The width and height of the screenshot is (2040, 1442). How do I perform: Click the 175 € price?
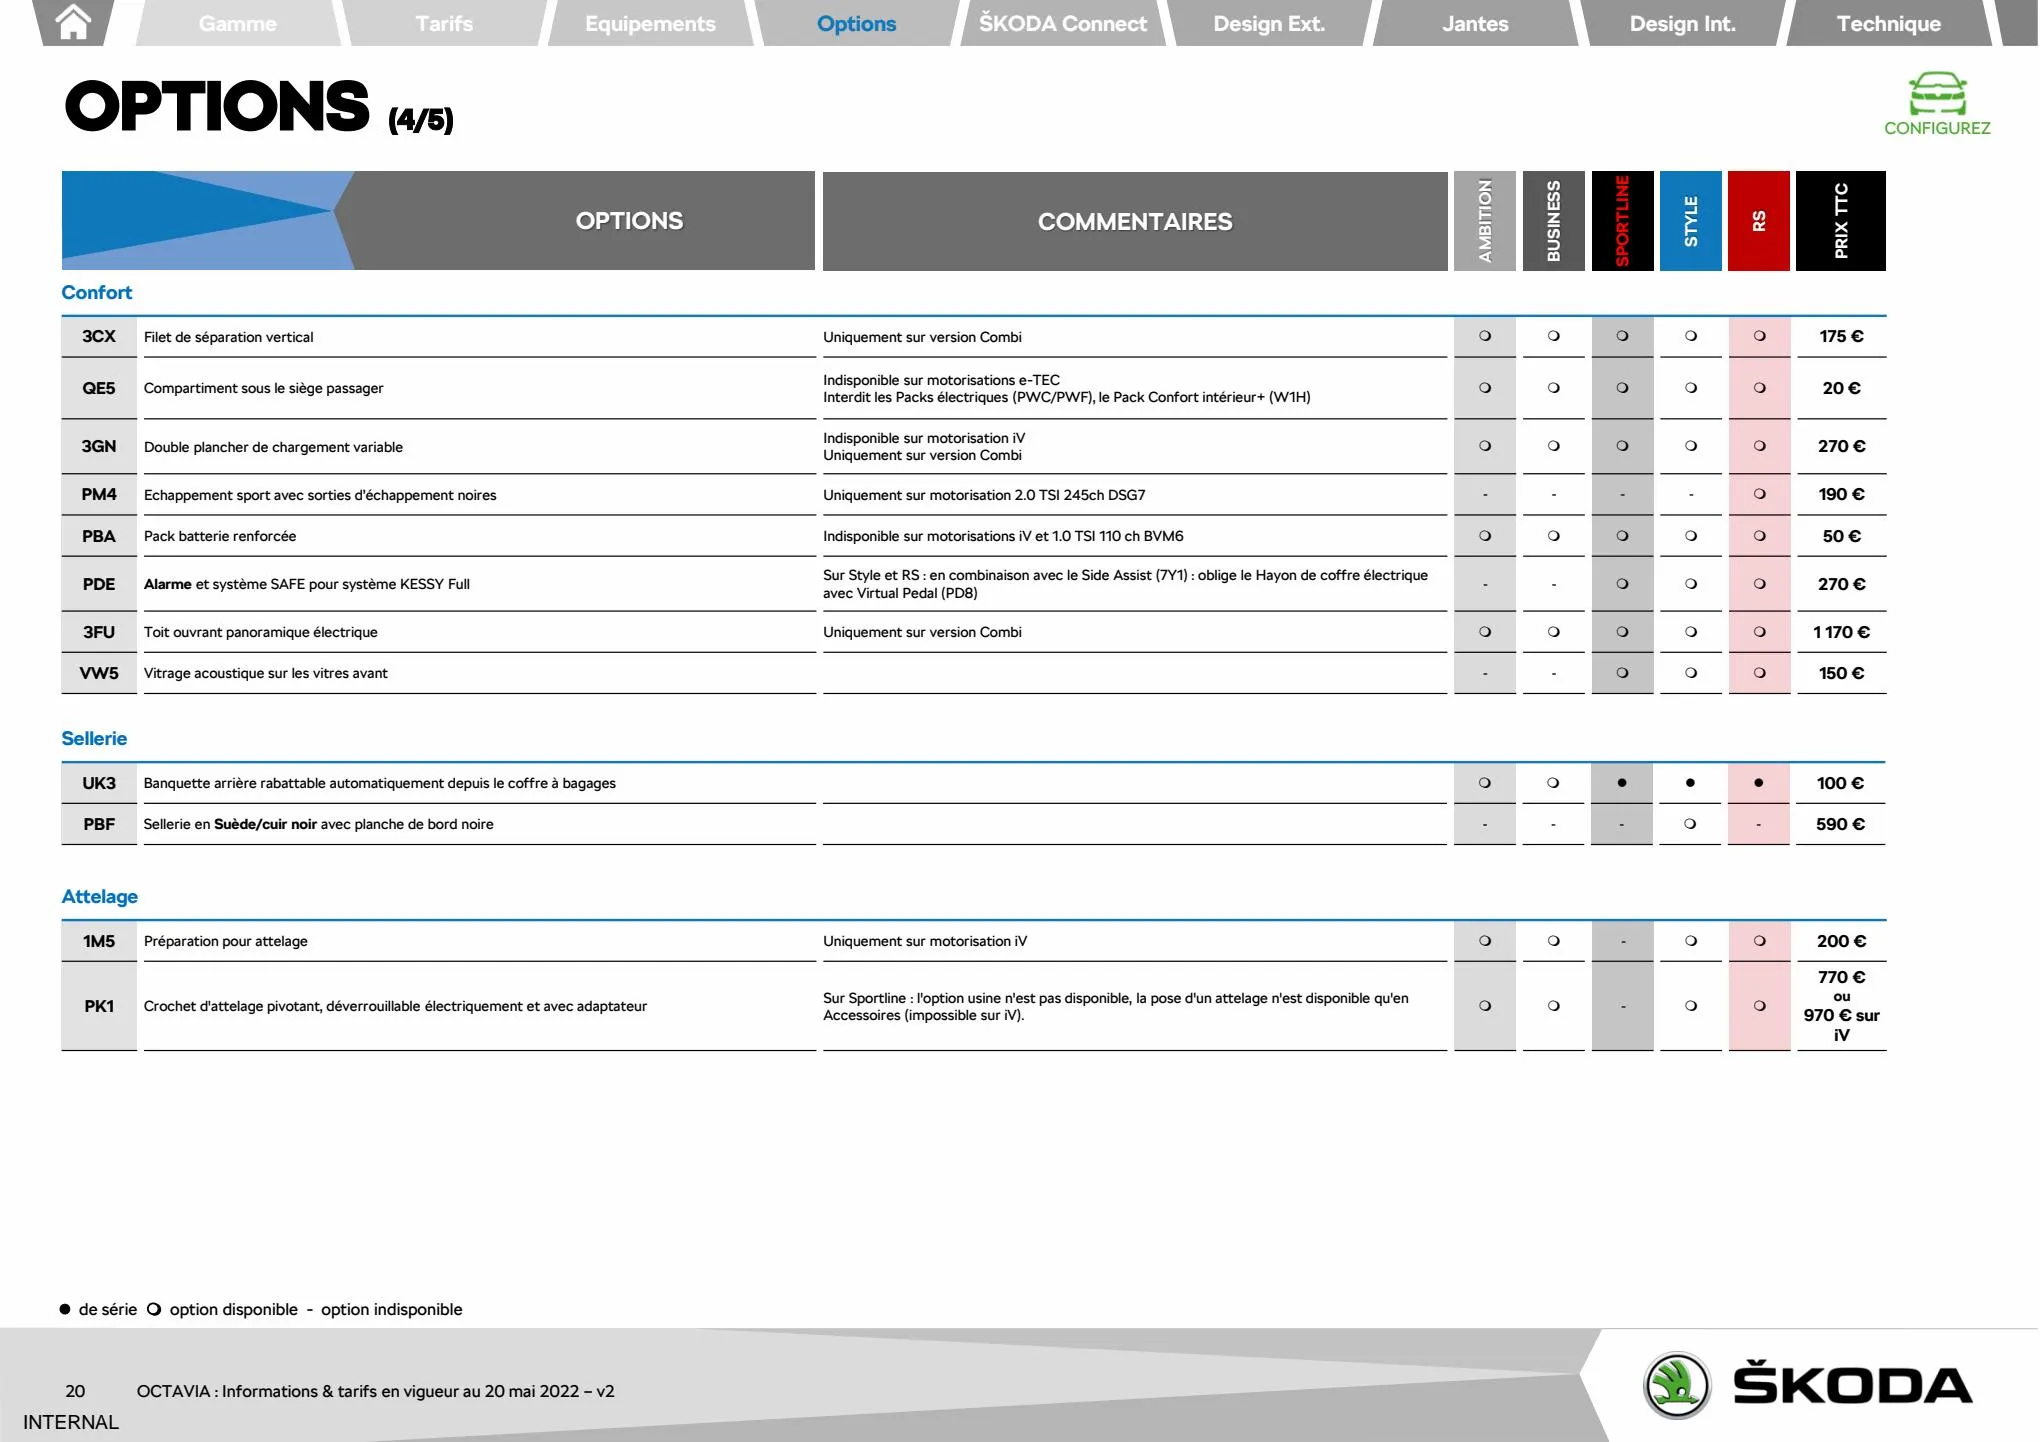pos(1841,336)
